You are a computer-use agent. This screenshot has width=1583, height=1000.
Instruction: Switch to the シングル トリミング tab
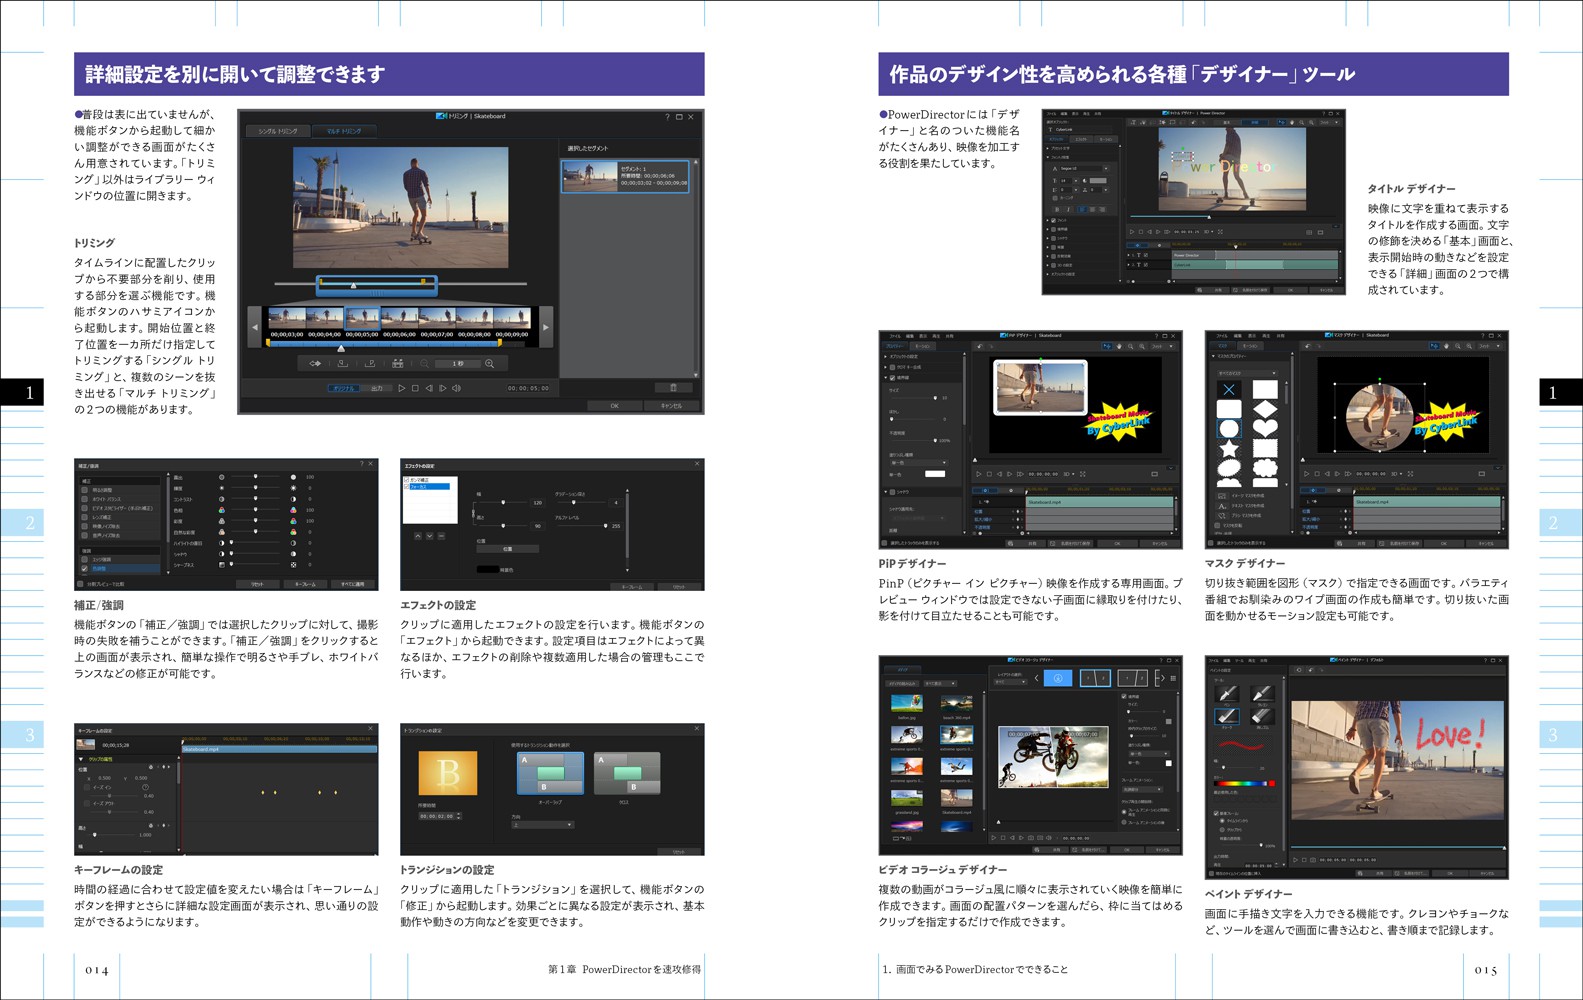coord(277,131)
